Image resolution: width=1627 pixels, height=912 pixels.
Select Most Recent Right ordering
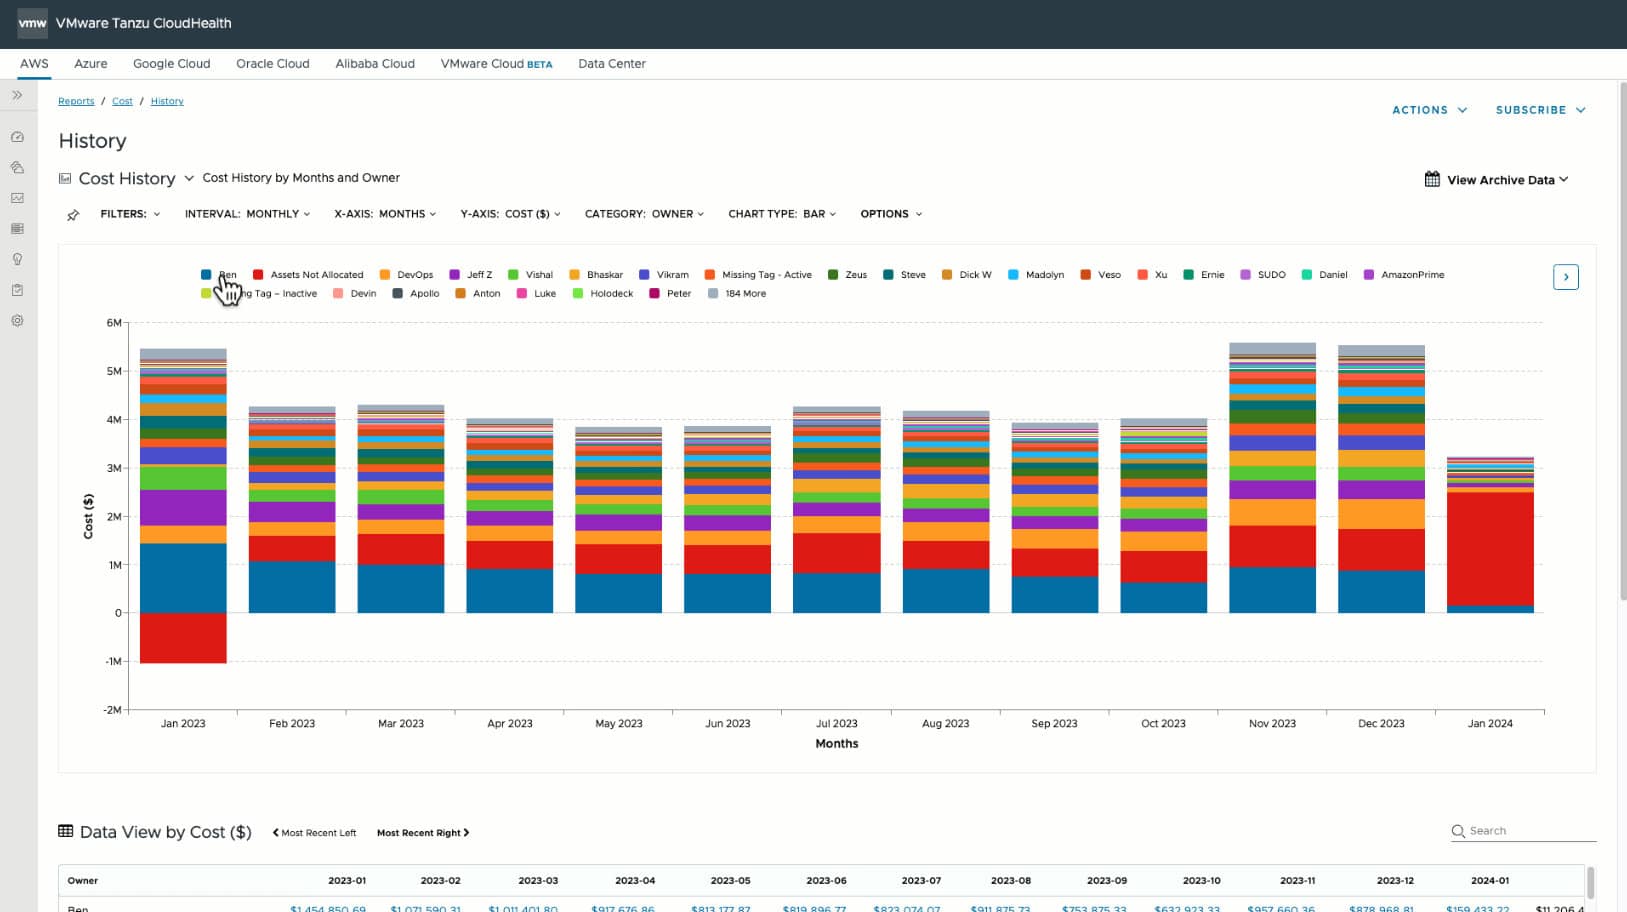click(x=423, y=833)
